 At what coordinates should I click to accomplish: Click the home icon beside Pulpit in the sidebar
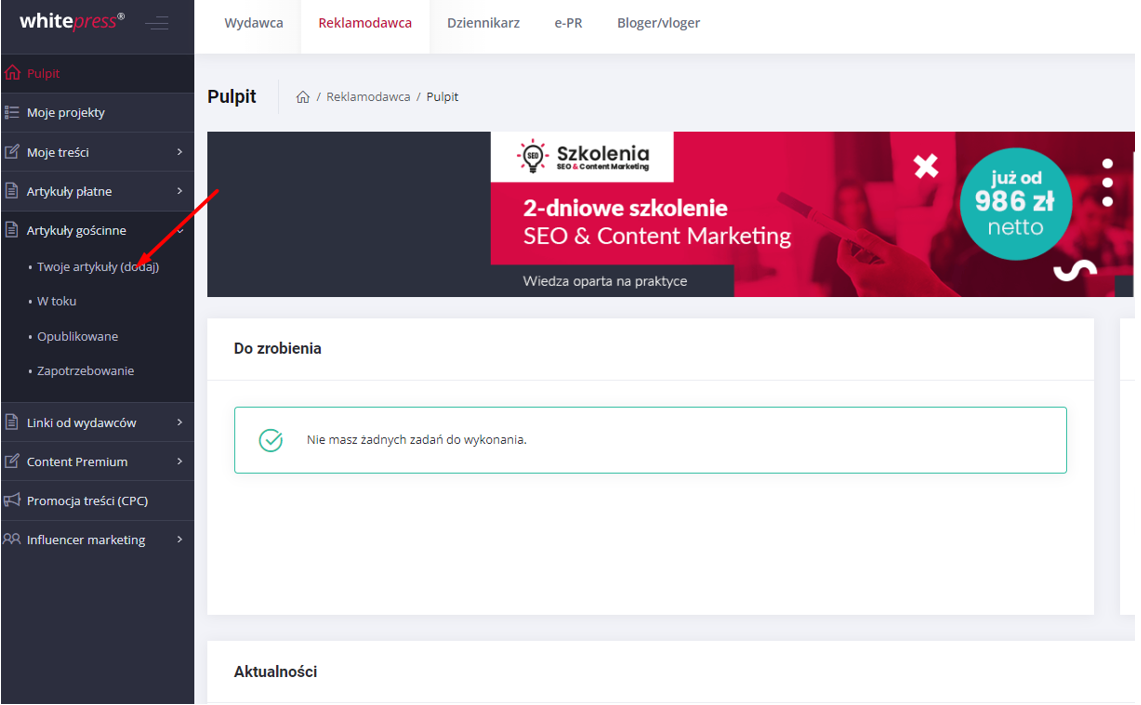click(x=12, y=73)
